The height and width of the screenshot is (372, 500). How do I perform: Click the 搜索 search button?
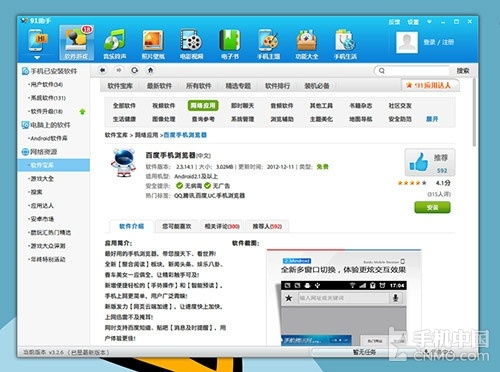463,71
